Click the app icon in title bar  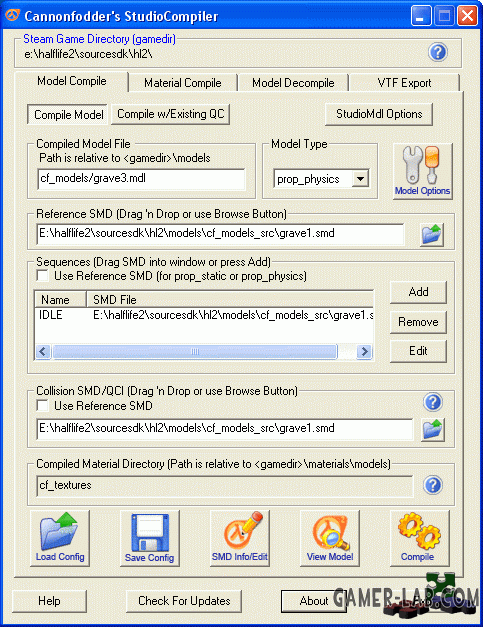pos(12,15)
